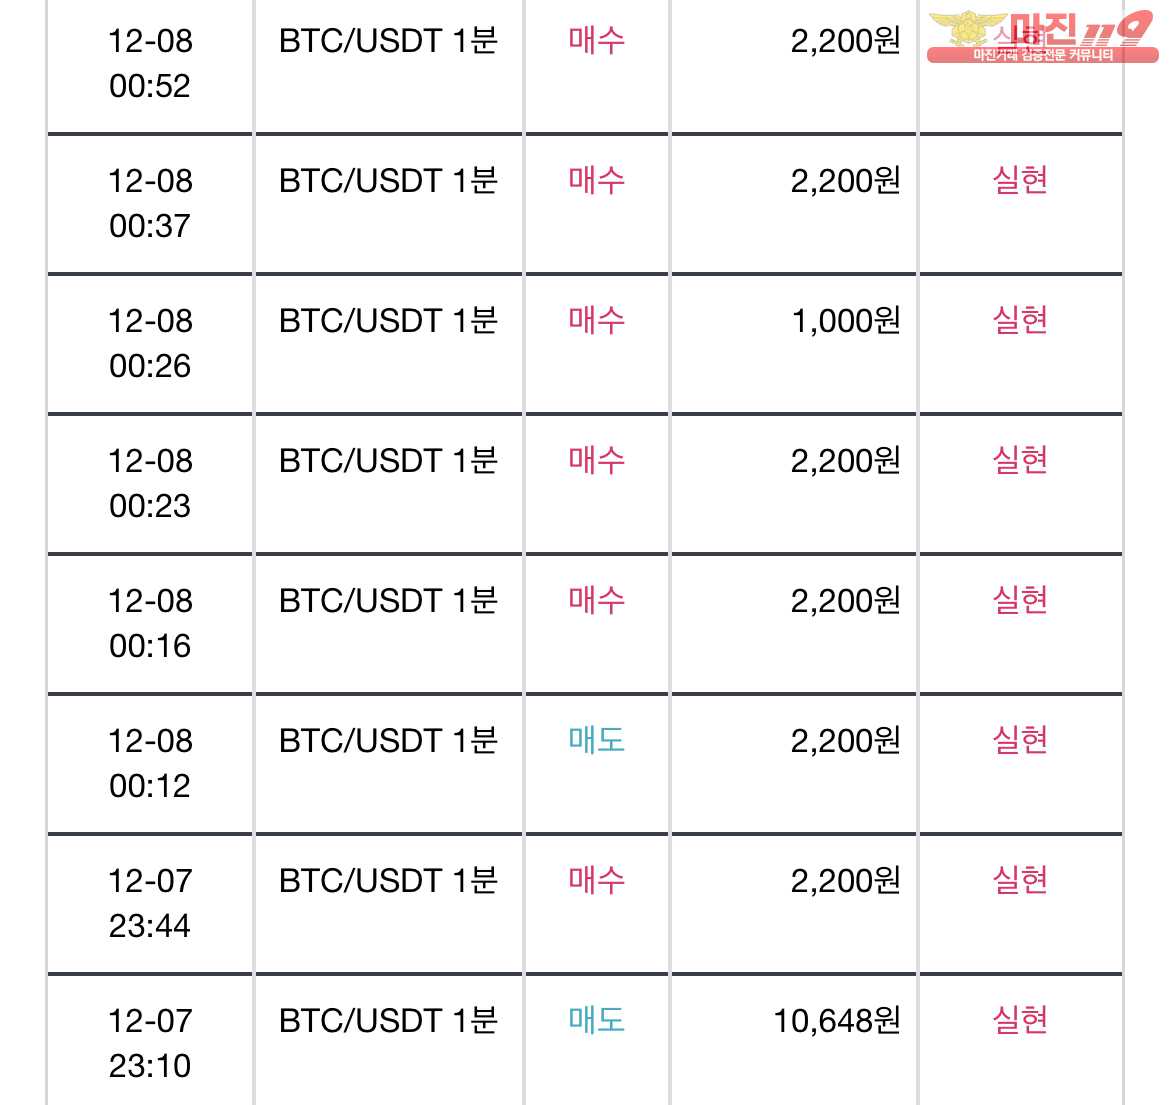
Task: Click the 마진119 watermark logo
Action: [1042, 37]
